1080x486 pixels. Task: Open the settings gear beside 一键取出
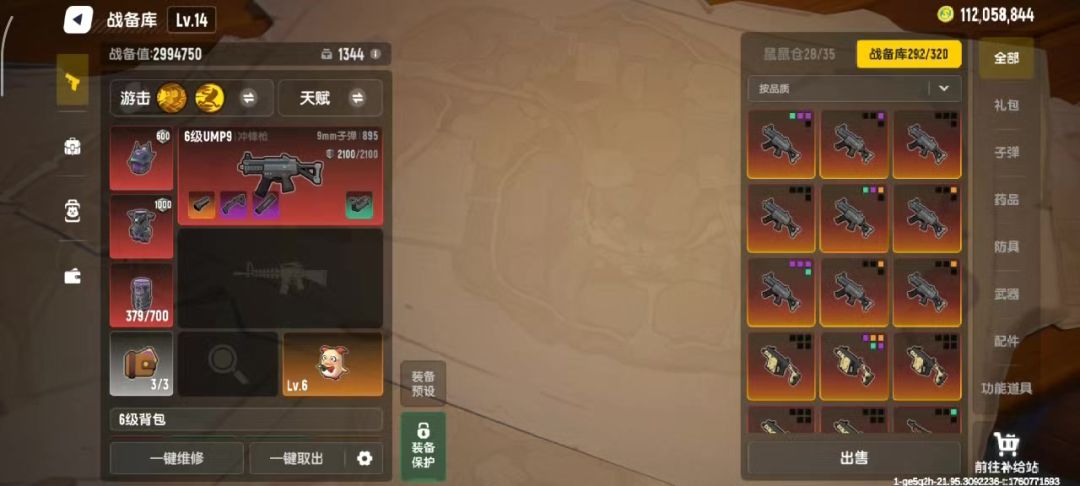pos(364,458)
